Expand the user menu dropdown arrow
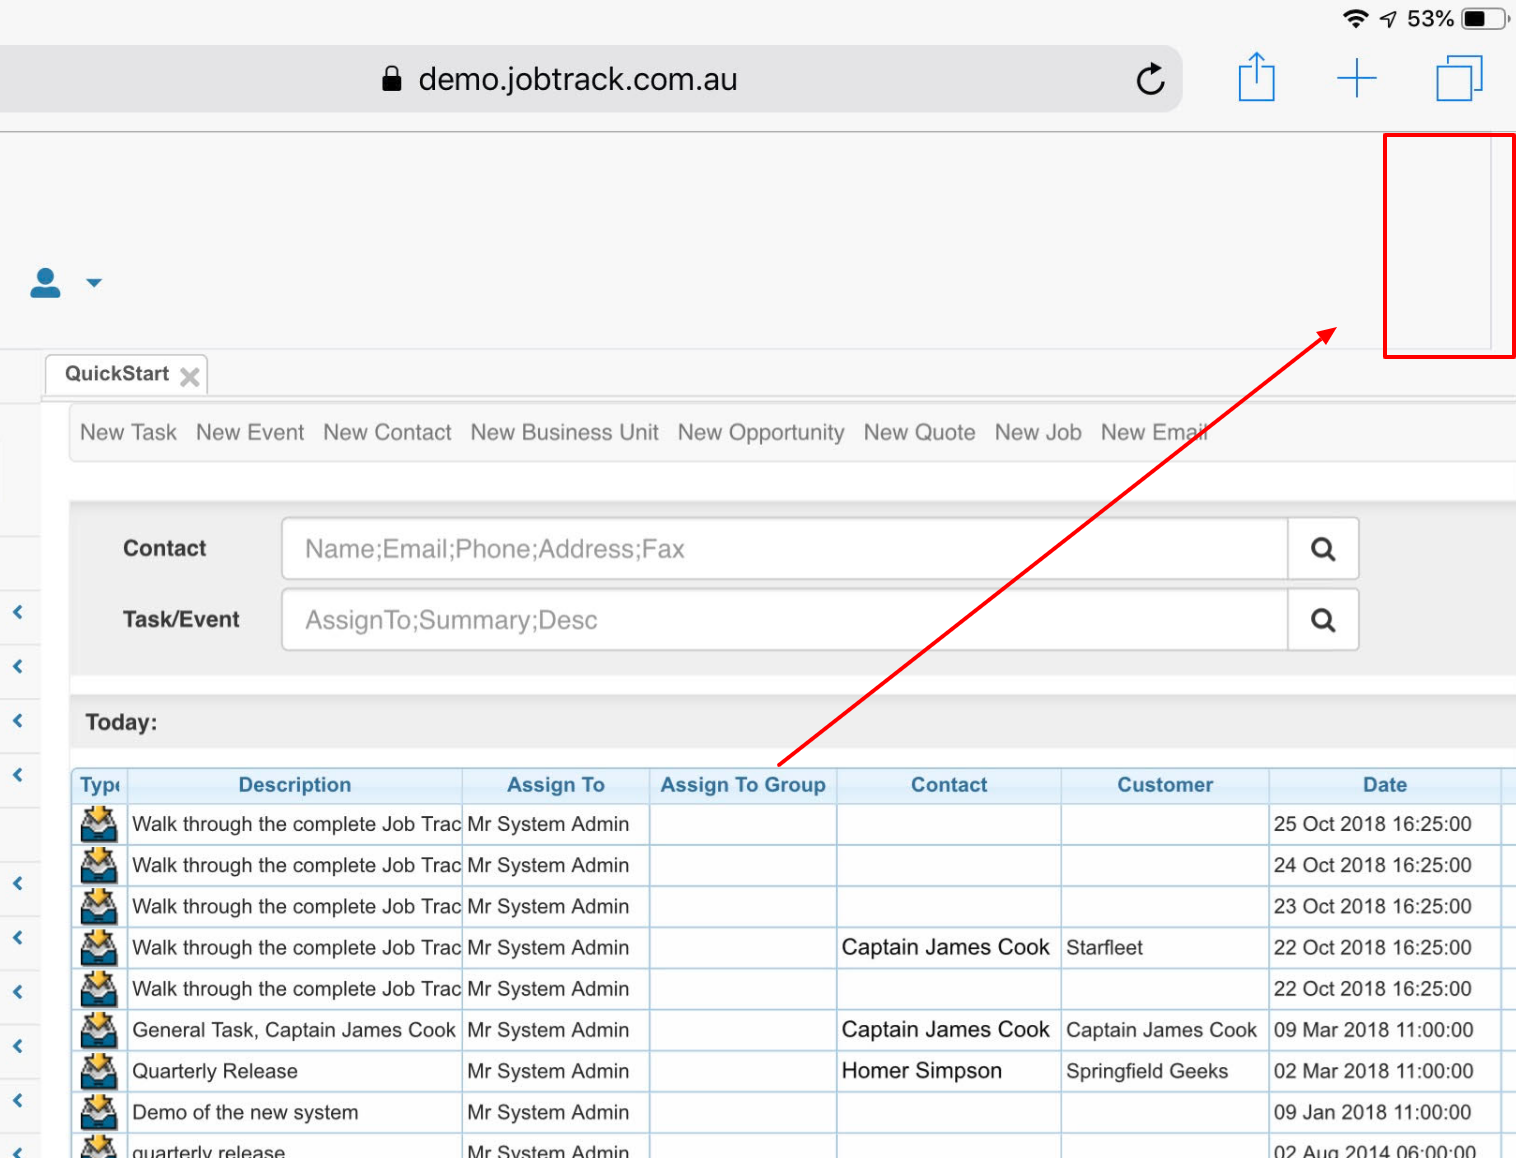1516x1158 pixels. click(94, 283)
